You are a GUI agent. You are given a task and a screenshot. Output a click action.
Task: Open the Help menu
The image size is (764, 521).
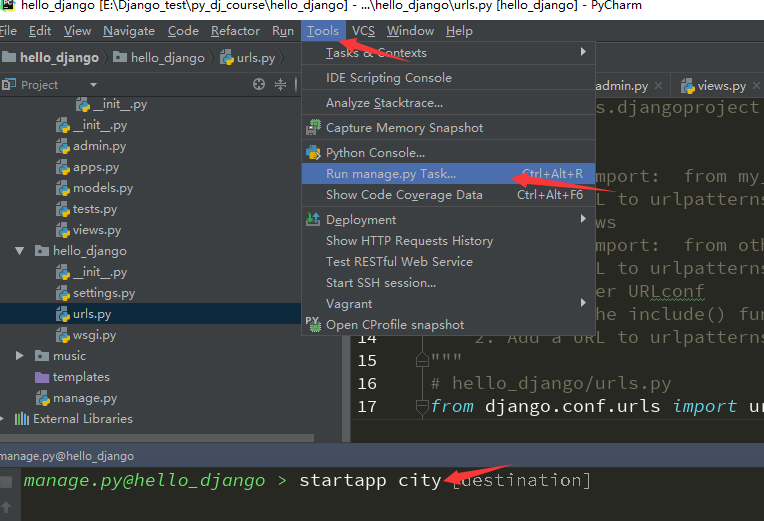459,31
